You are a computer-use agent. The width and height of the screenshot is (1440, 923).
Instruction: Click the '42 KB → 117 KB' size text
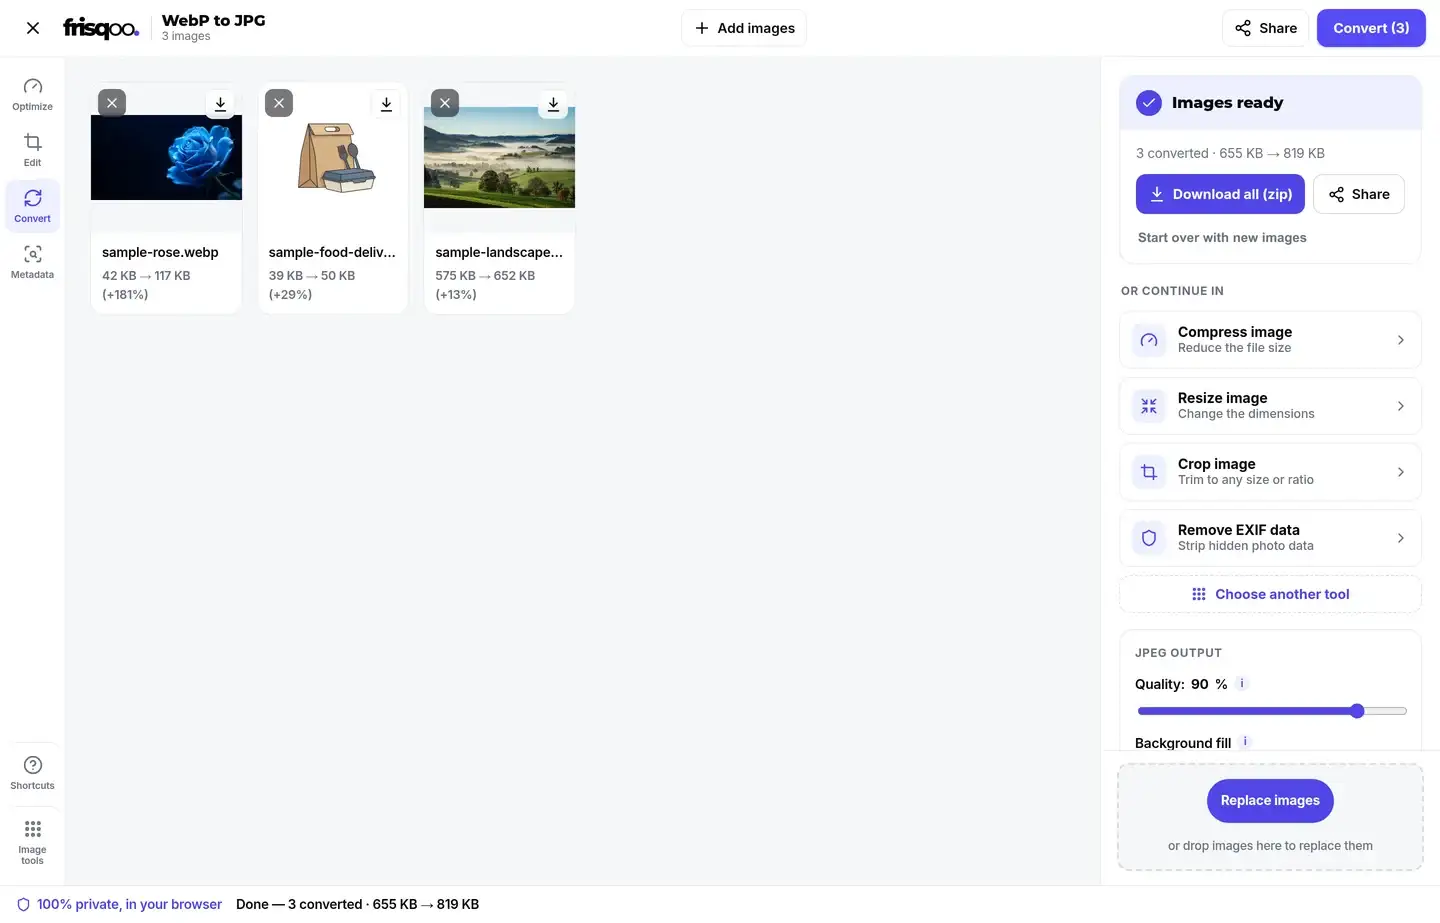tap(146, 276)
